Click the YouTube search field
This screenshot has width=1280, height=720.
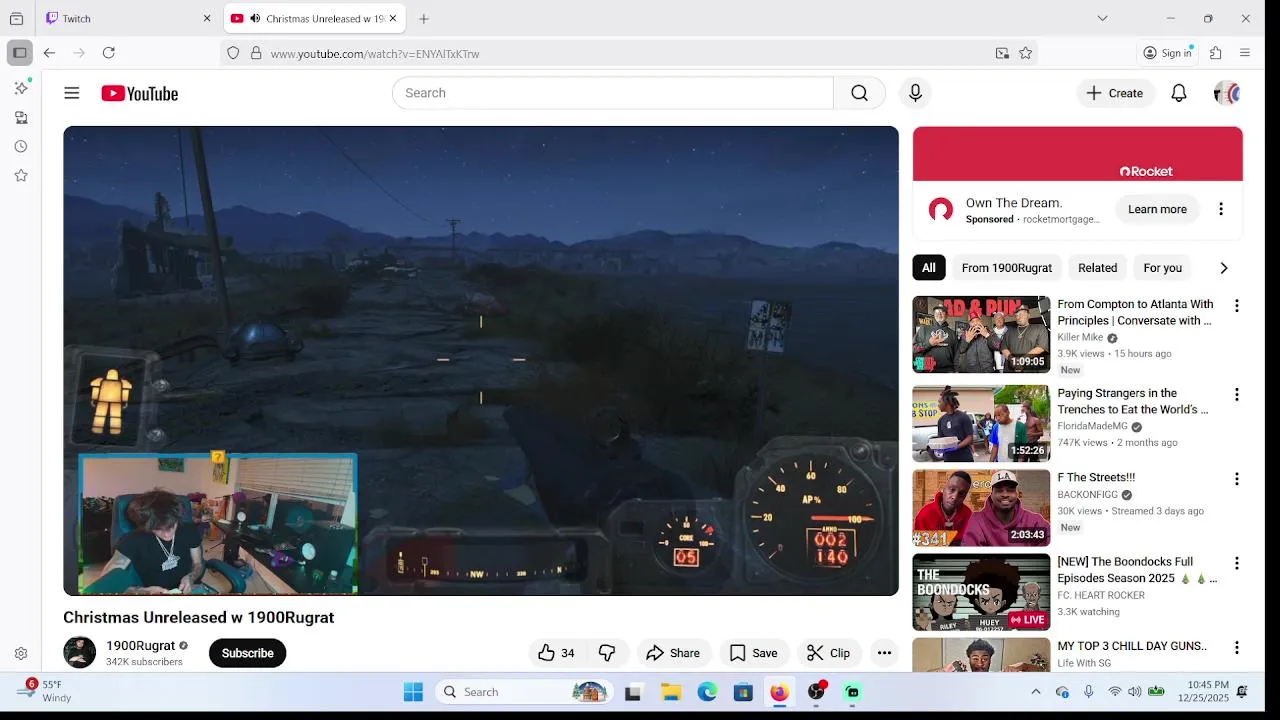pyautogui.click(x=612, y=93)
